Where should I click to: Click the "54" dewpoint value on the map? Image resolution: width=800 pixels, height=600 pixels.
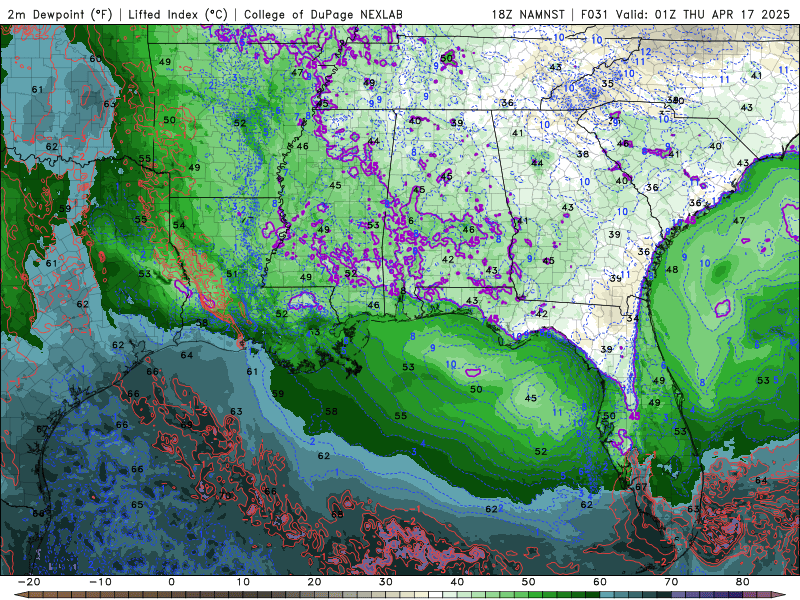coord(179,225)
